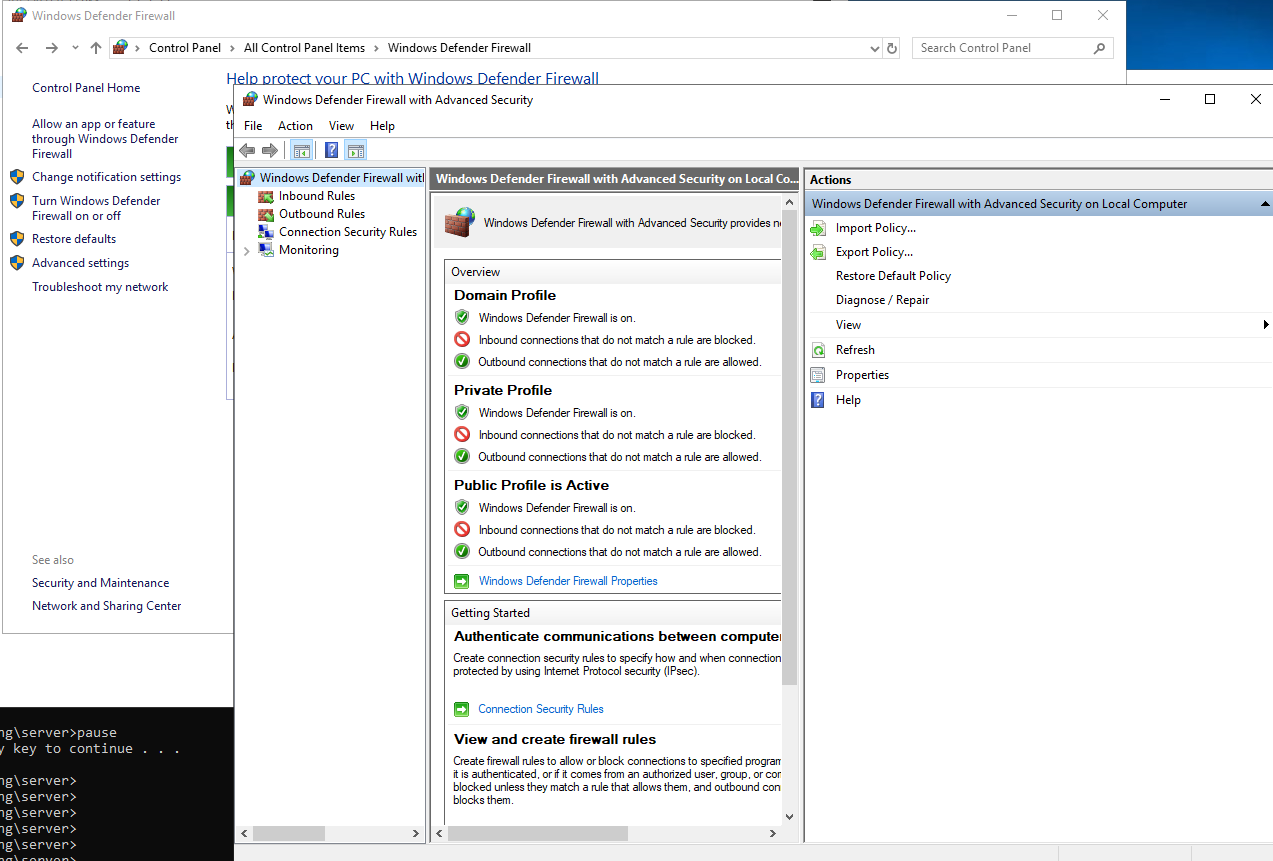Open the Action menu
Viewport: 1273px width, 861px height.
[x=295, y=126]
